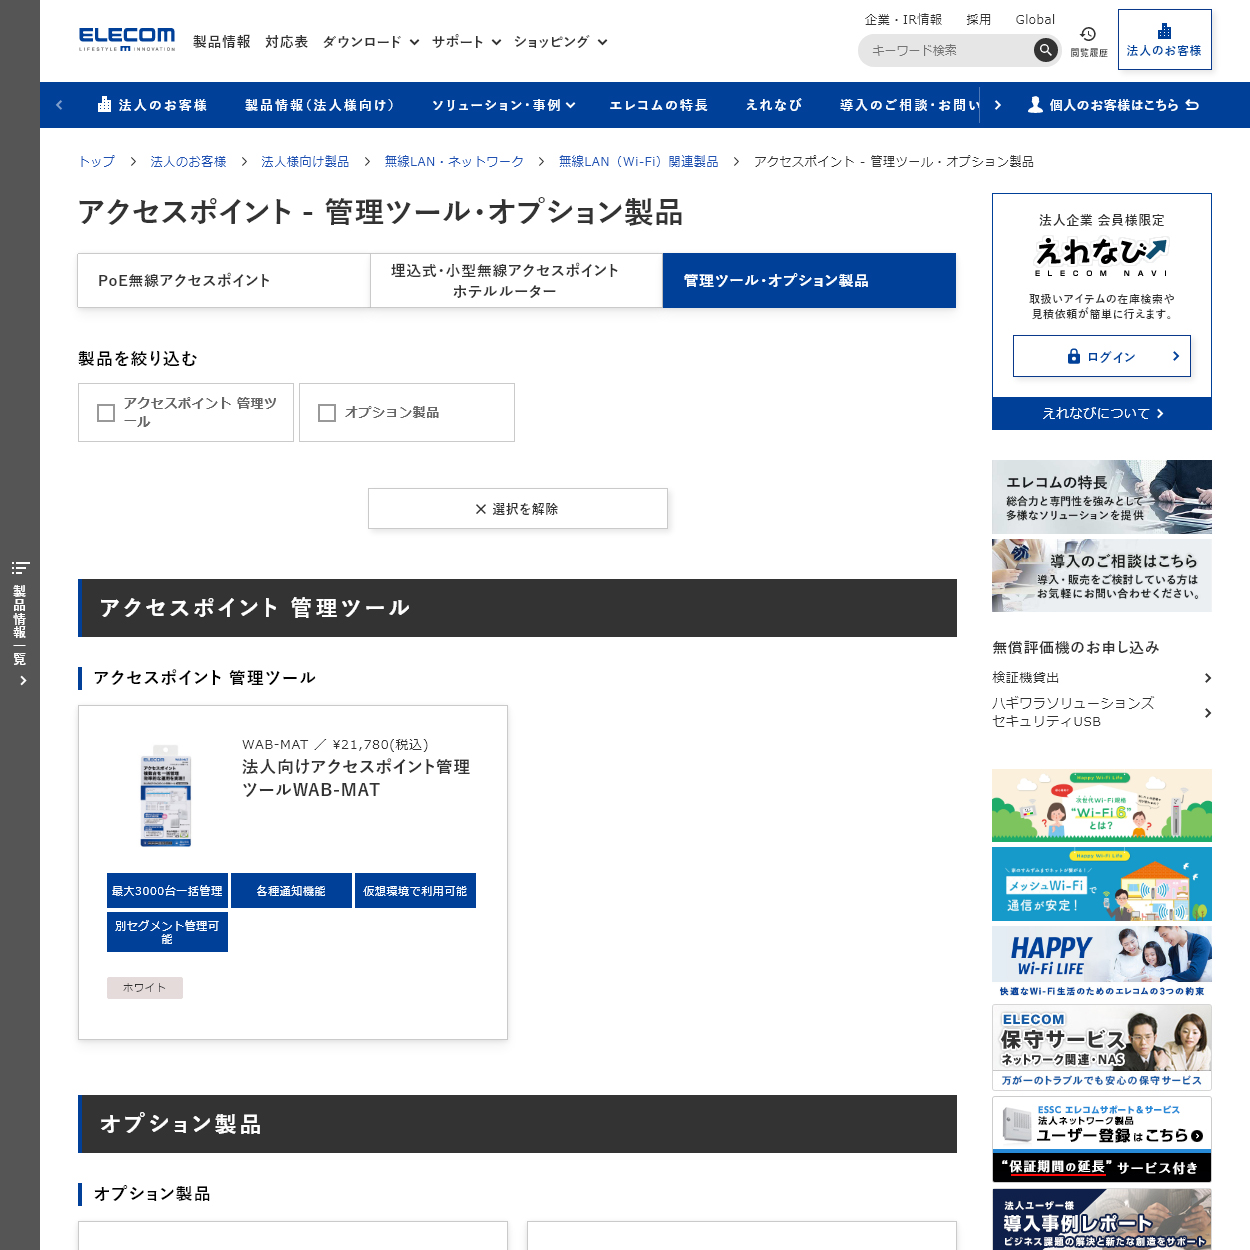The image size is (1250, 1250).
Task: Switch to the 埋込式・小型無線アクセスポイント tab
Action: point(516,280)
